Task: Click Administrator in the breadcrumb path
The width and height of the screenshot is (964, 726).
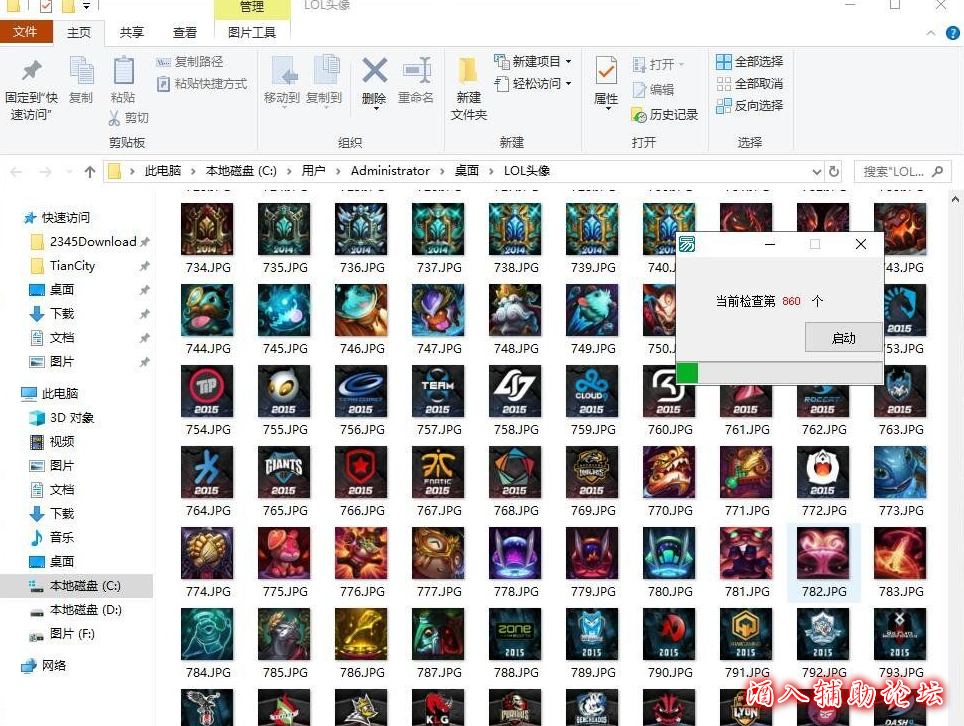Action: click(x=390, y=171)
